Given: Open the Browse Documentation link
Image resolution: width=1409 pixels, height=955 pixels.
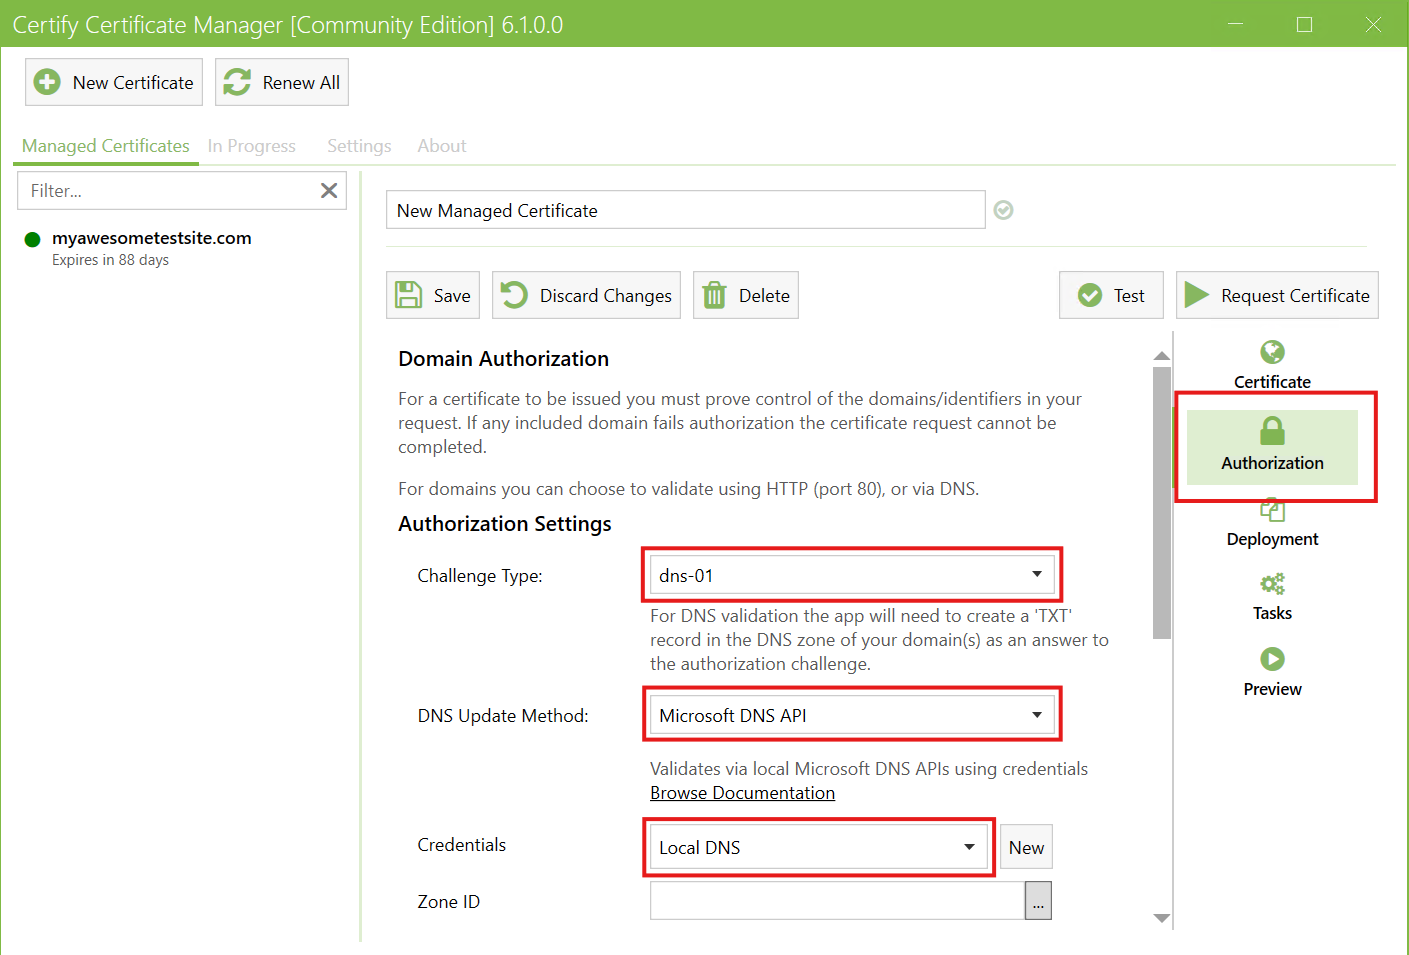Looking at the screenshot, I should click(x=742, y=793).
